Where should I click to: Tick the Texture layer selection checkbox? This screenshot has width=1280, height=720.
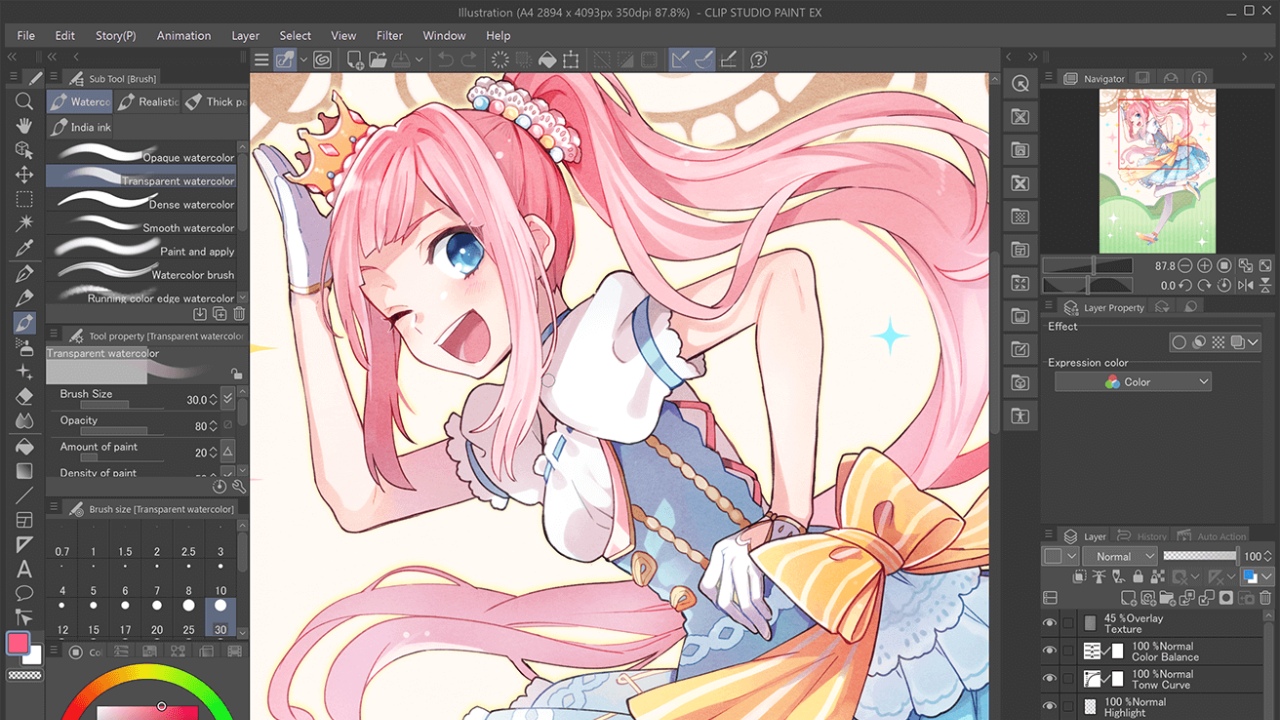[x=1068, y=623]
